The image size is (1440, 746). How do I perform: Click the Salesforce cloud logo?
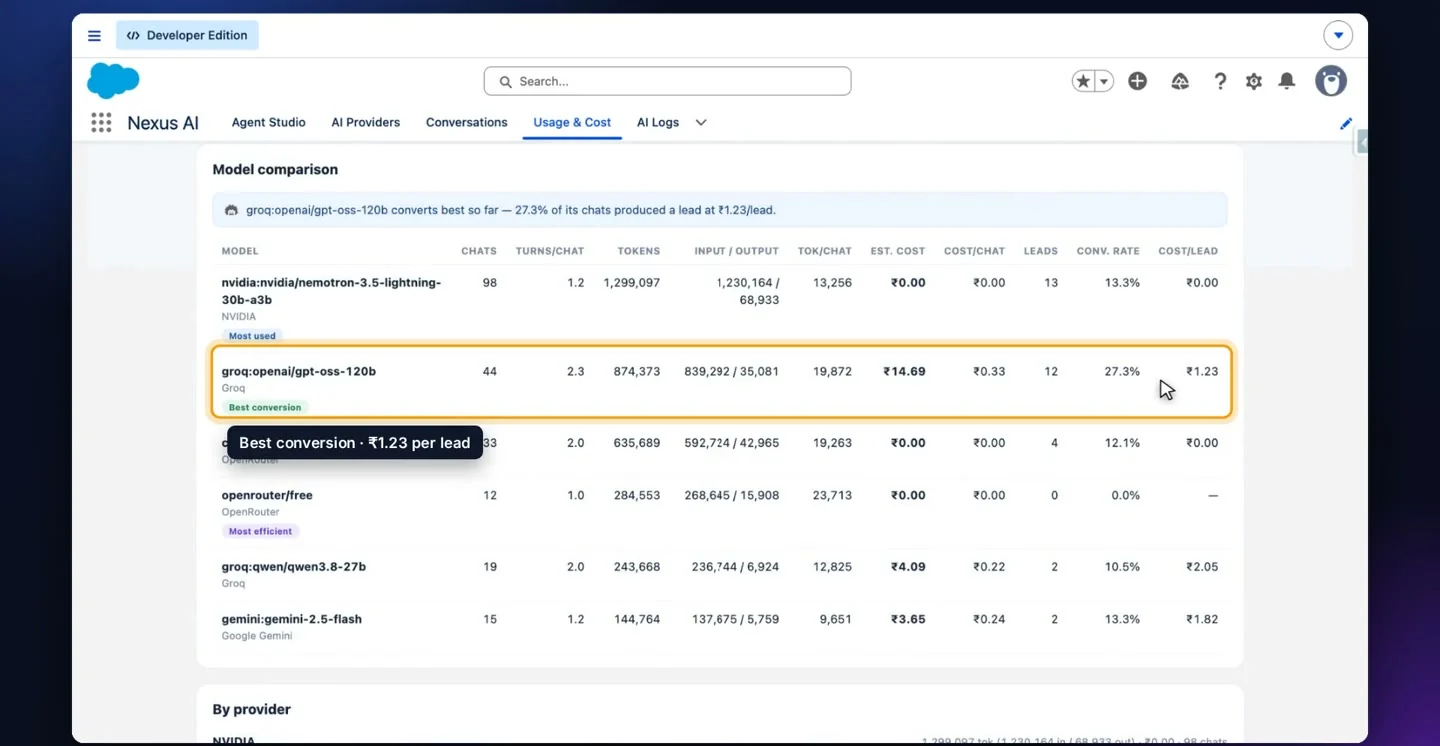(113, 81)
